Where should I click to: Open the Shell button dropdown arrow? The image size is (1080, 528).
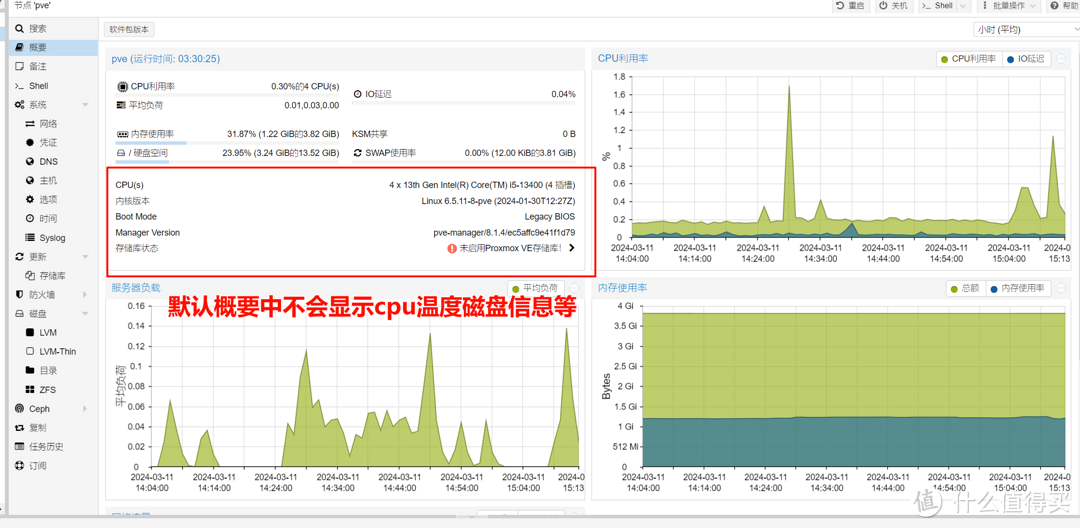click(963, 6)
